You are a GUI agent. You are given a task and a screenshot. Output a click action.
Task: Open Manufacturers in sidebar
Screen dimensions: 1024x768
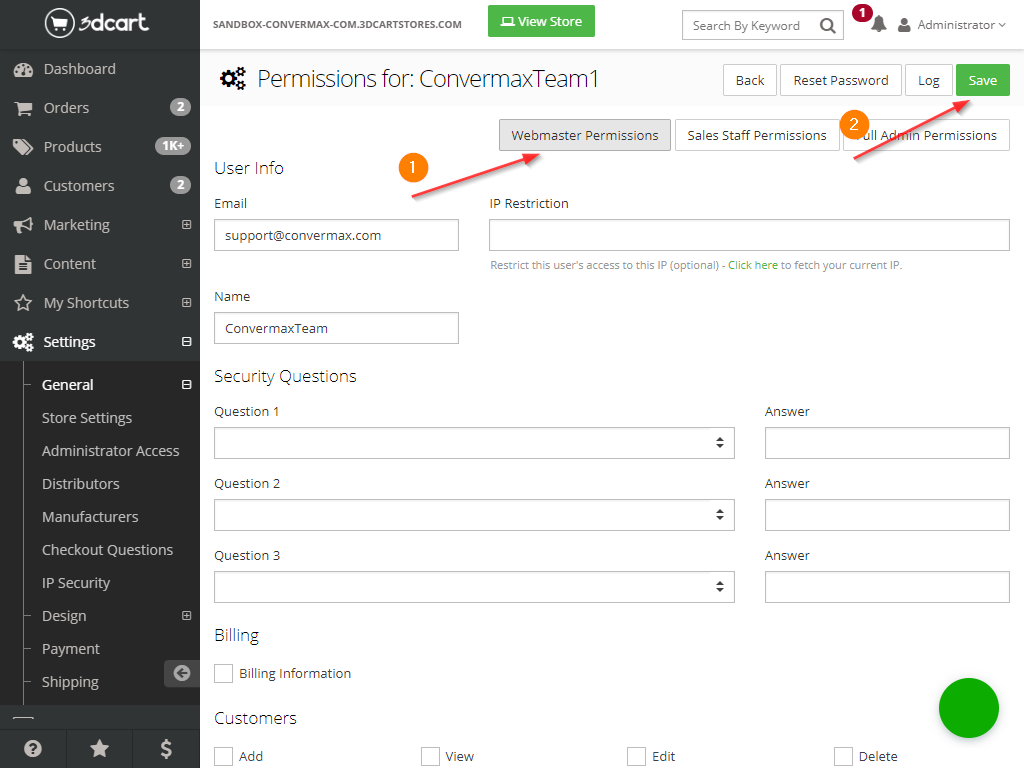click(x=90, y=517)
